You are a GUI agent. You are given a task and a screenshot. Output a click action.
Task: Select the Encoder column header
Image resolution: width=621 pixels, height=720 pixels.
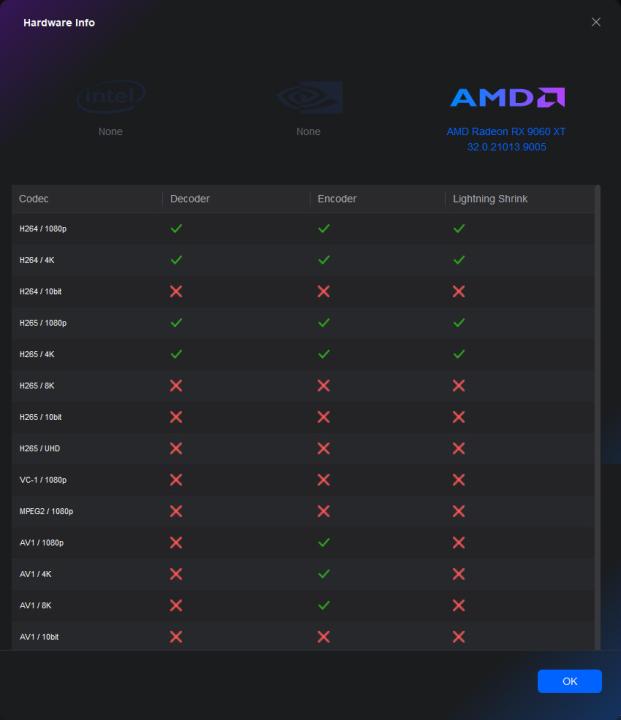coord(337,199)
